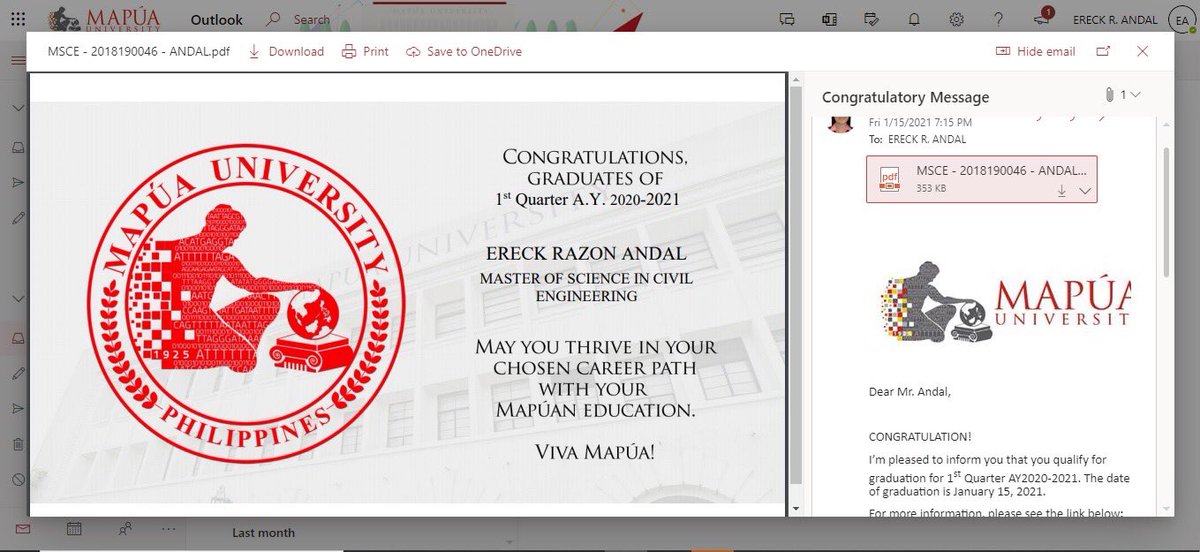The height and width of the screenshot is (552, 1200).
Task: Switch to Mail module
Action: (22, 529)
